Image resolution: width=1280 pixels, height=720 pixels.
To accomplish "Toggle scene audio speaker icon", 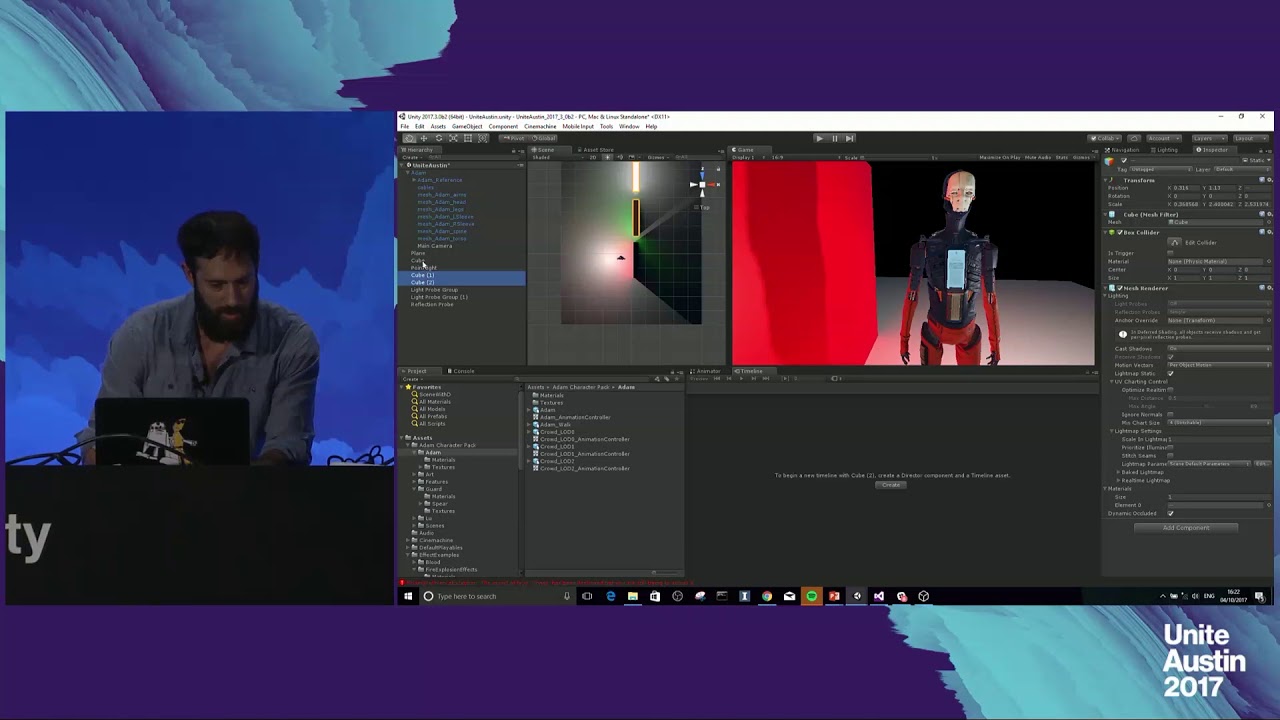I will coord(620,157).
